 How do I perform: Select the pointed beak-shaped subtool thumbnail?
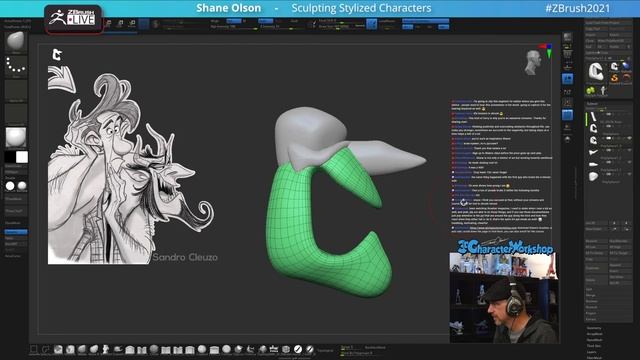[593, 152]
